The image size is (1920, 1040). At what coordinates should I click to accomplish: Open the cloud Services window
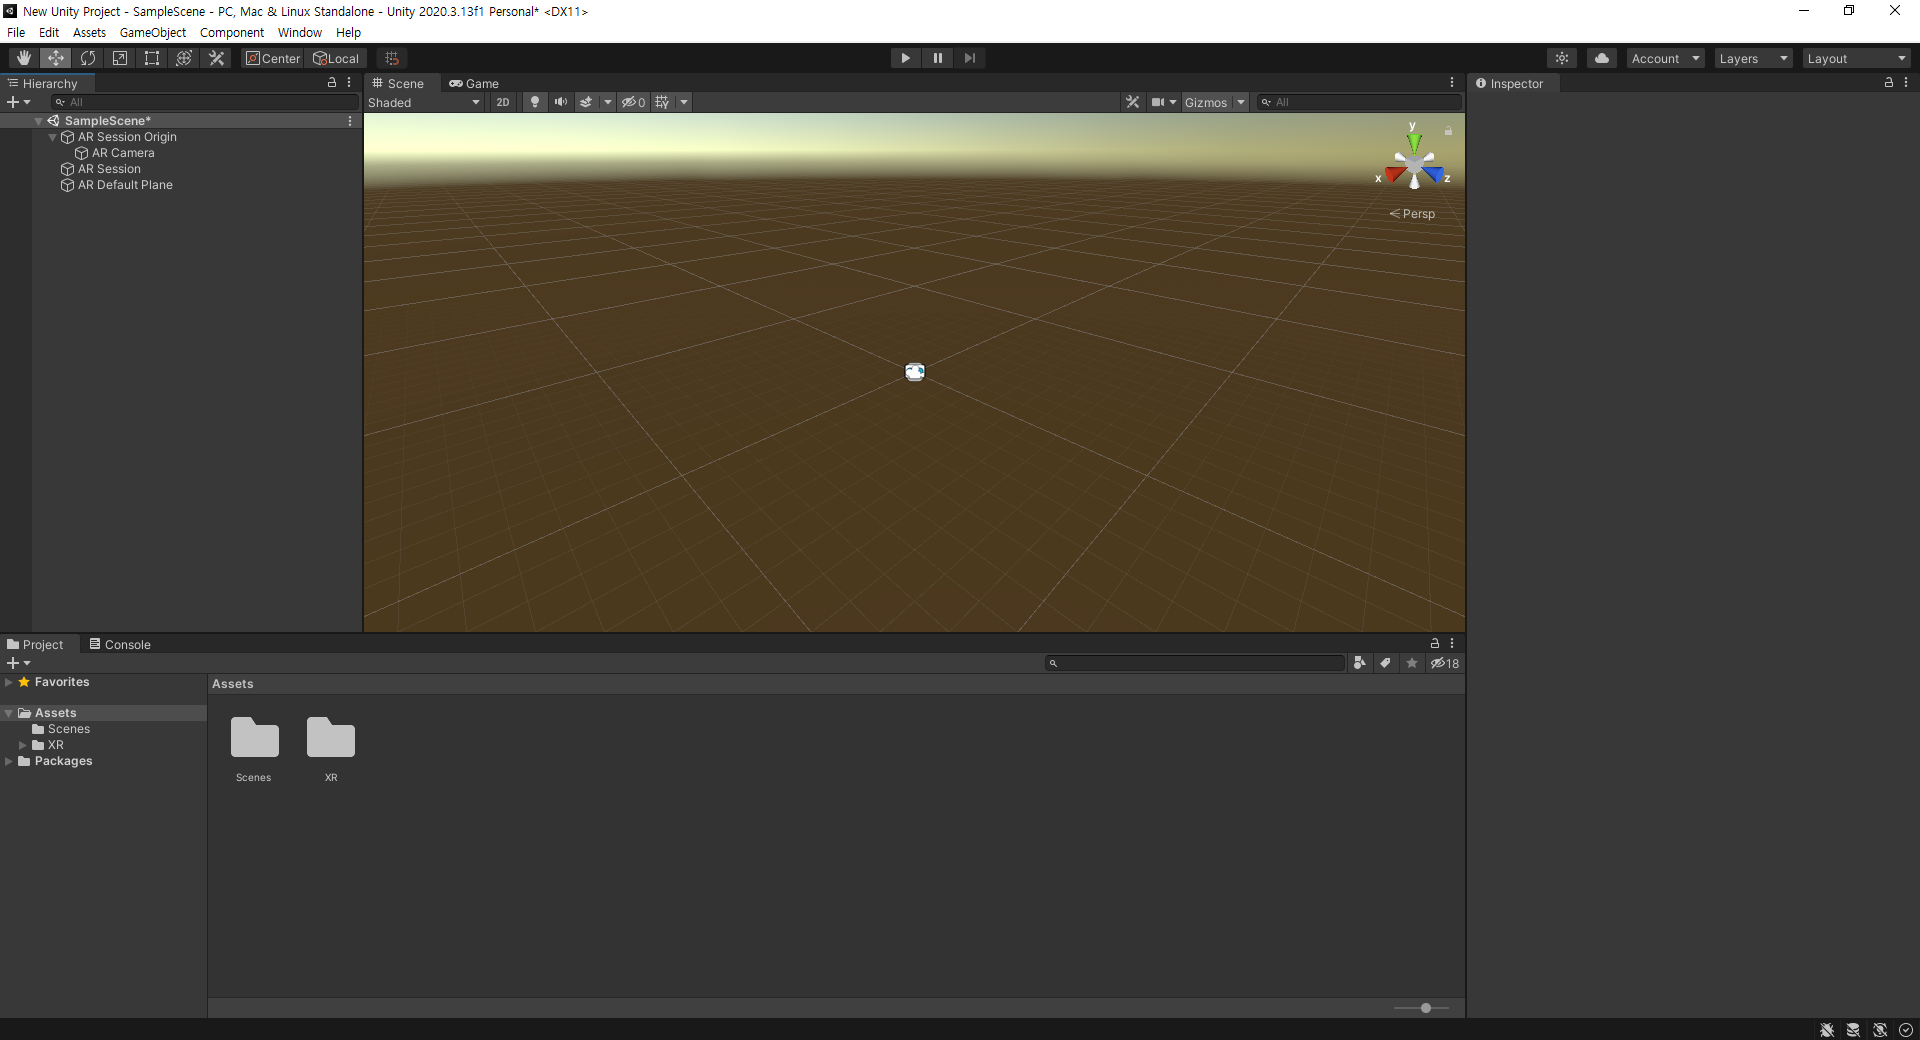1602,58
